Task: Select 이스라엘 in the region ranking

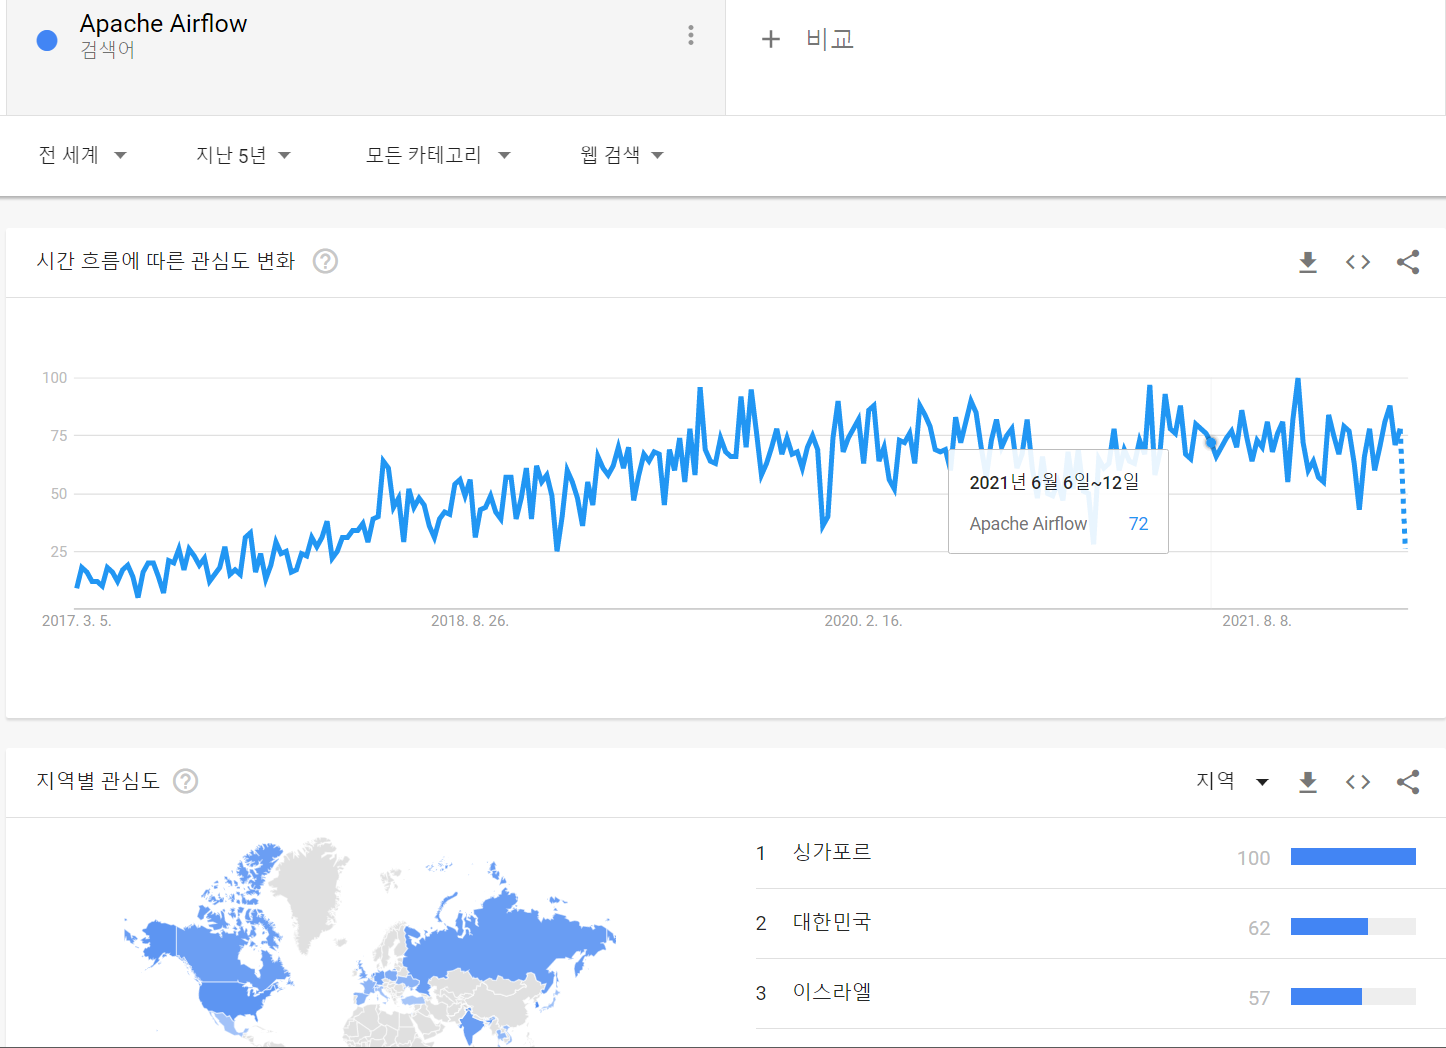Action: [832, 992]
